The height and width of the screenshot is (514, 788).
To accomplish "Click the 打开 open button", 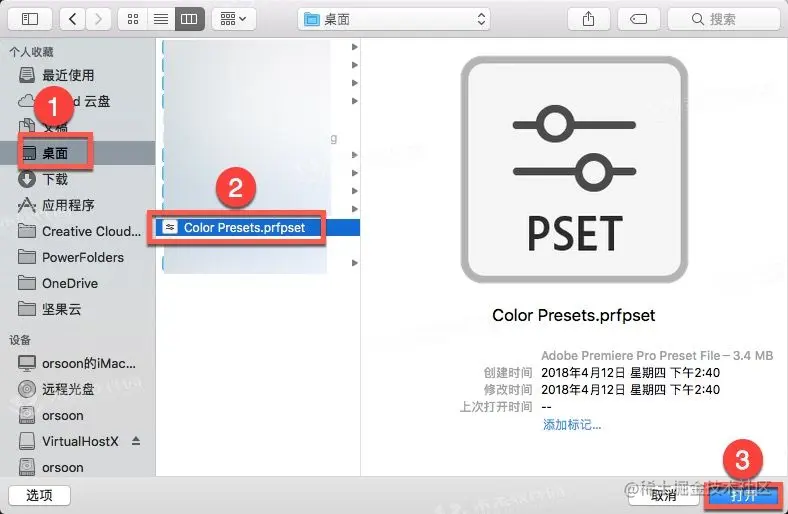I will (743, 495).
